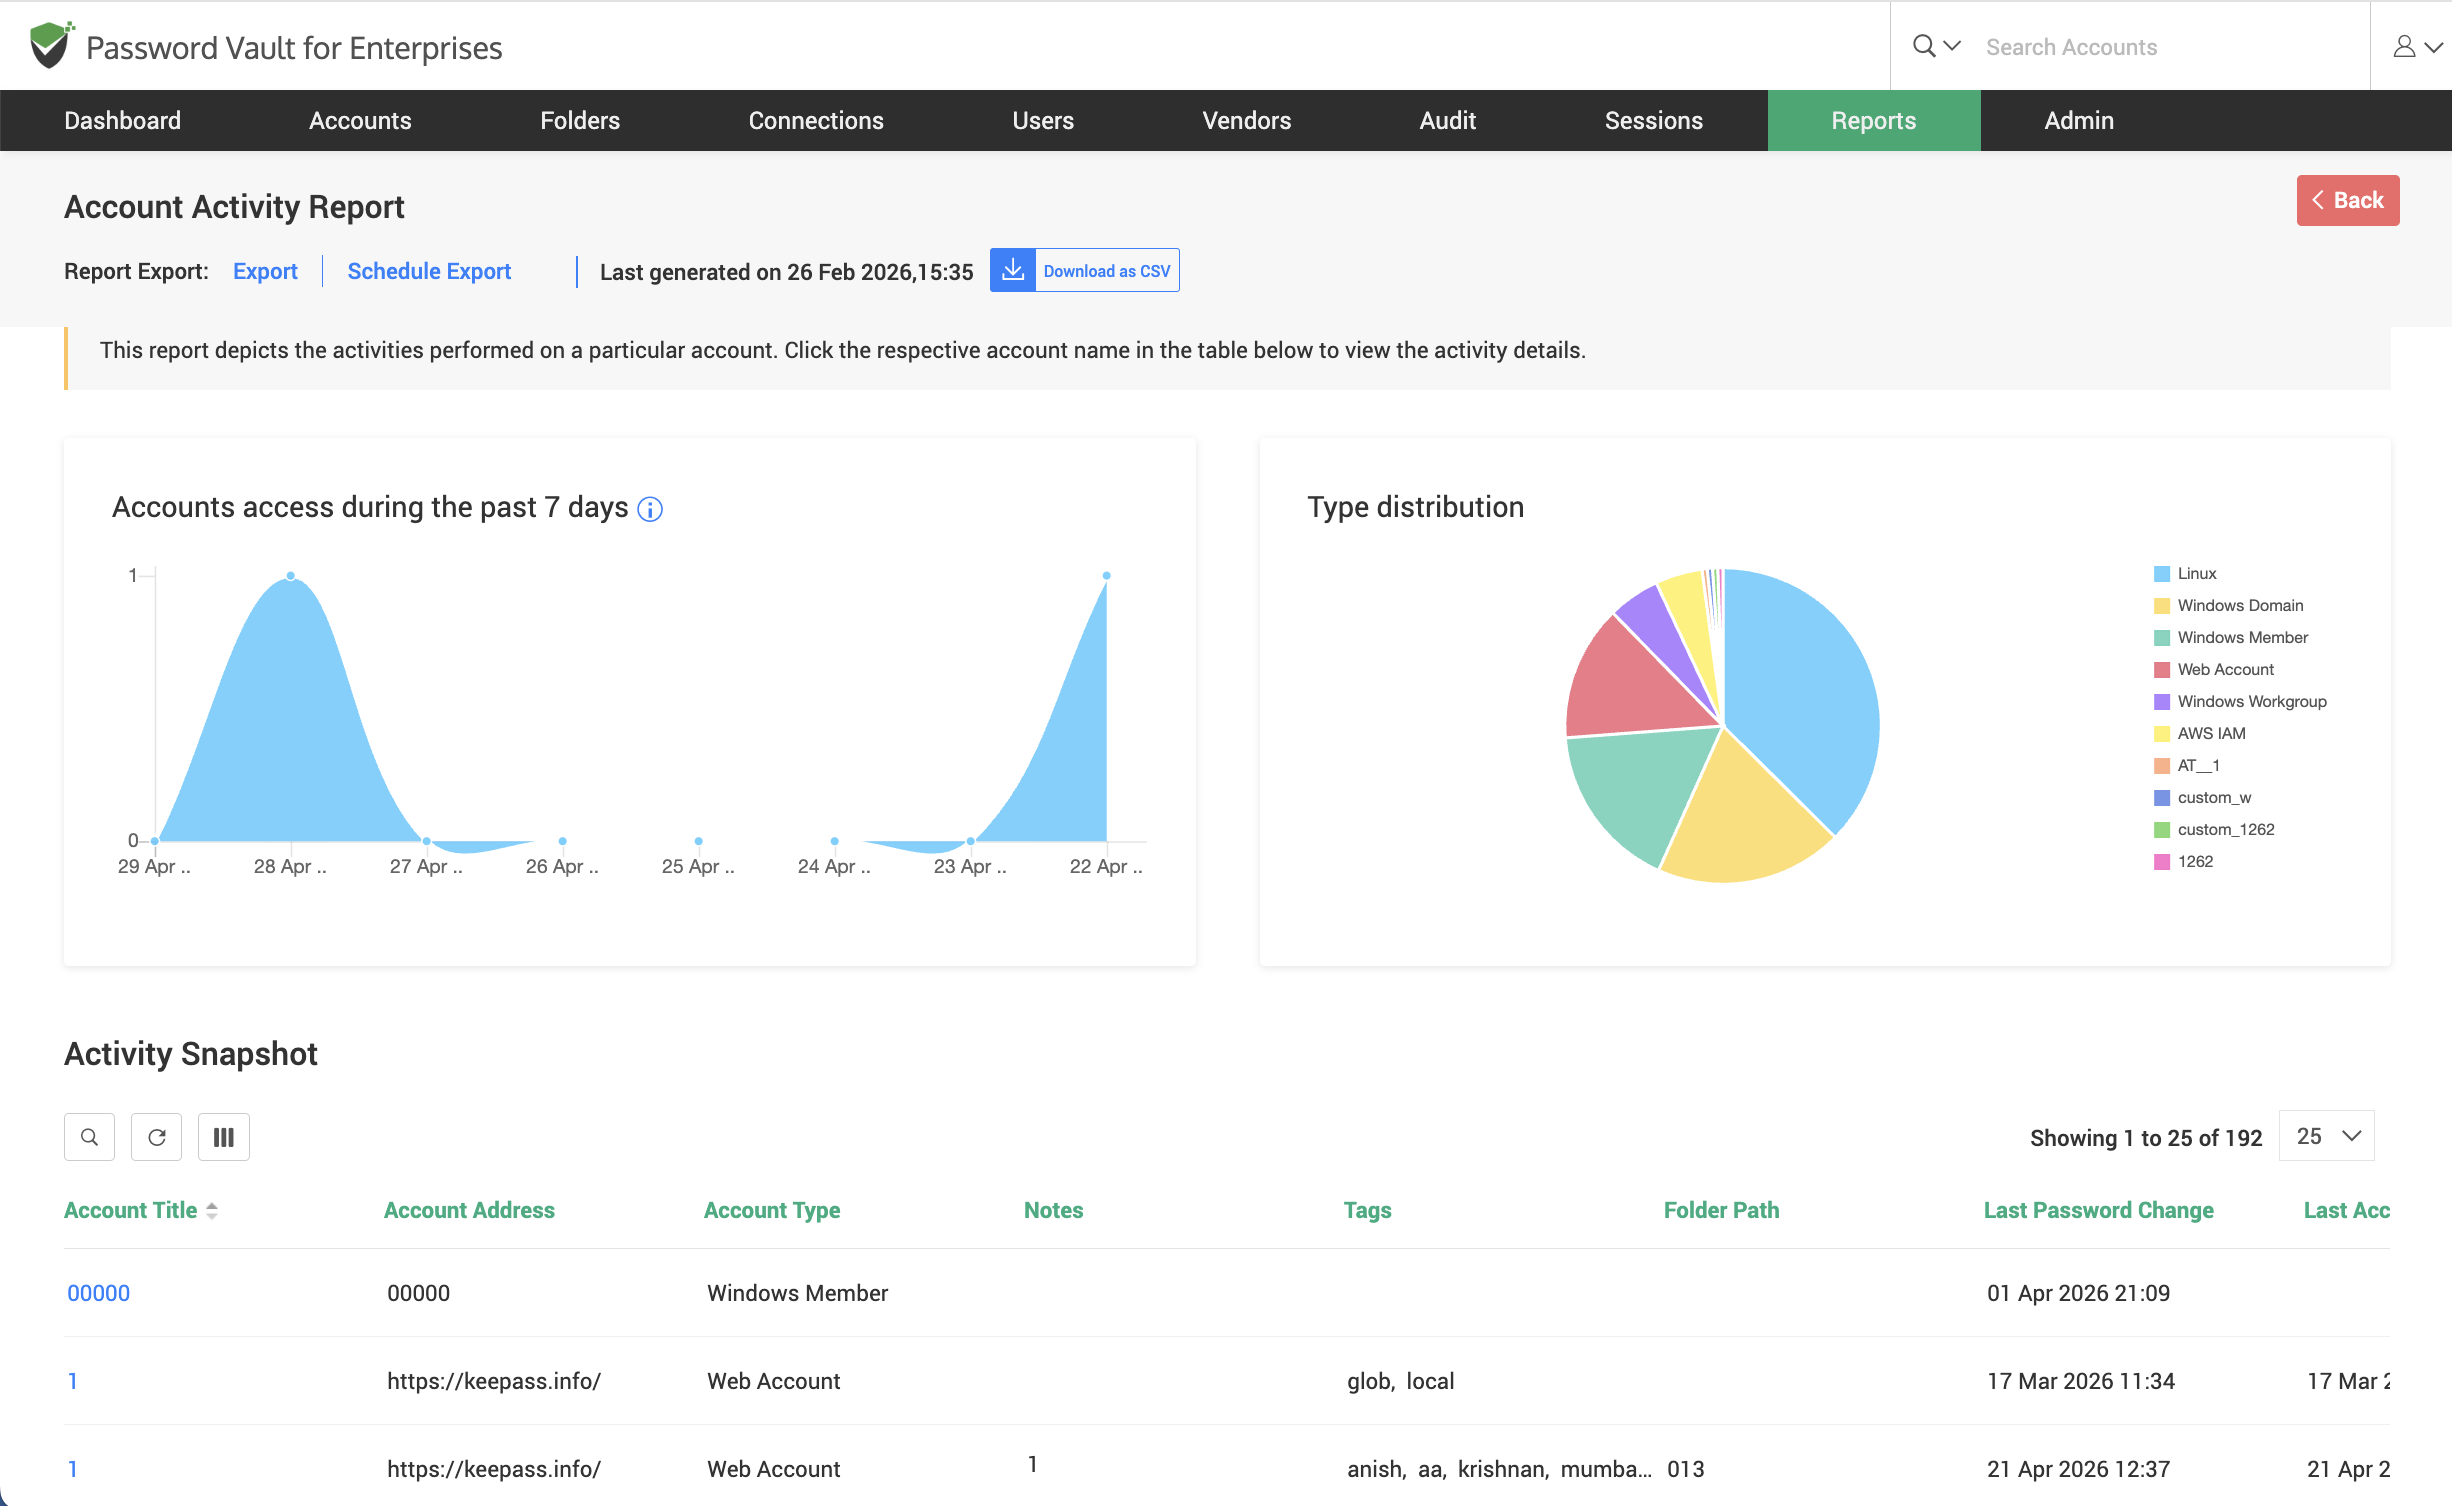Toggle the Windows Member legend swatch
This screenshot has width=2452, height=1506.
[x=2162, y=638]
